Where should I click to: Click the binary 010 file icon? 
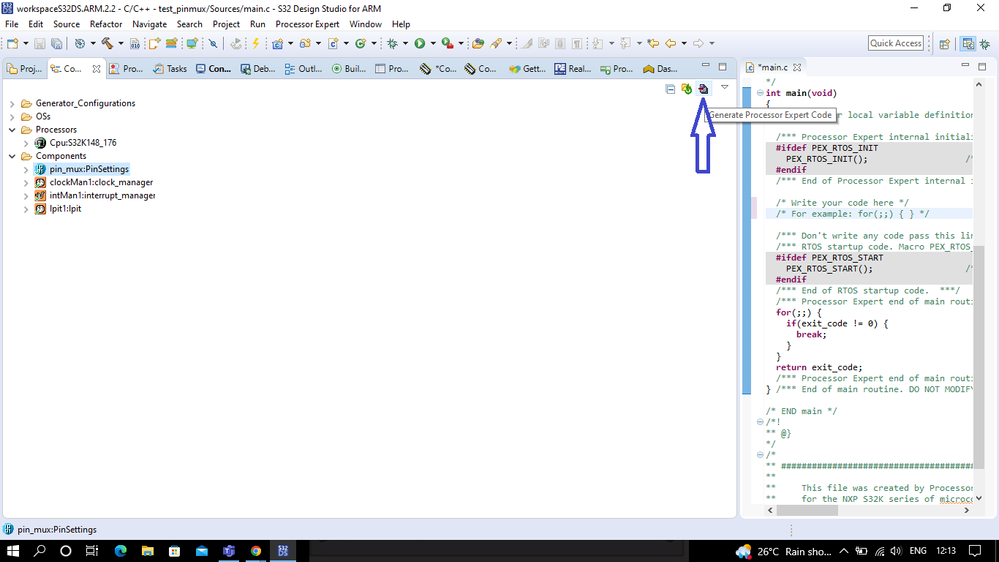coord(134,43)
